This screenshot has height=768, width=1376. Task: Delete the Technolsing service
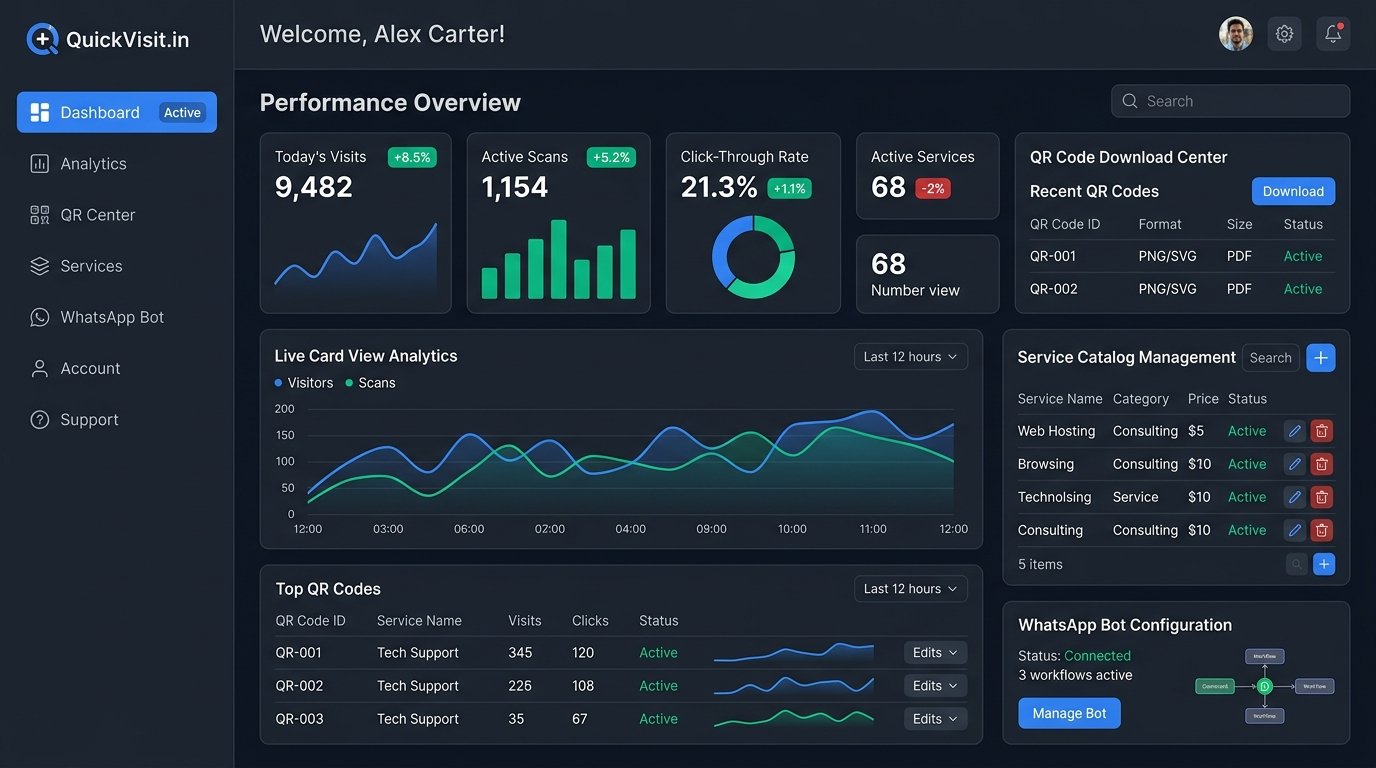point(1322,497)
